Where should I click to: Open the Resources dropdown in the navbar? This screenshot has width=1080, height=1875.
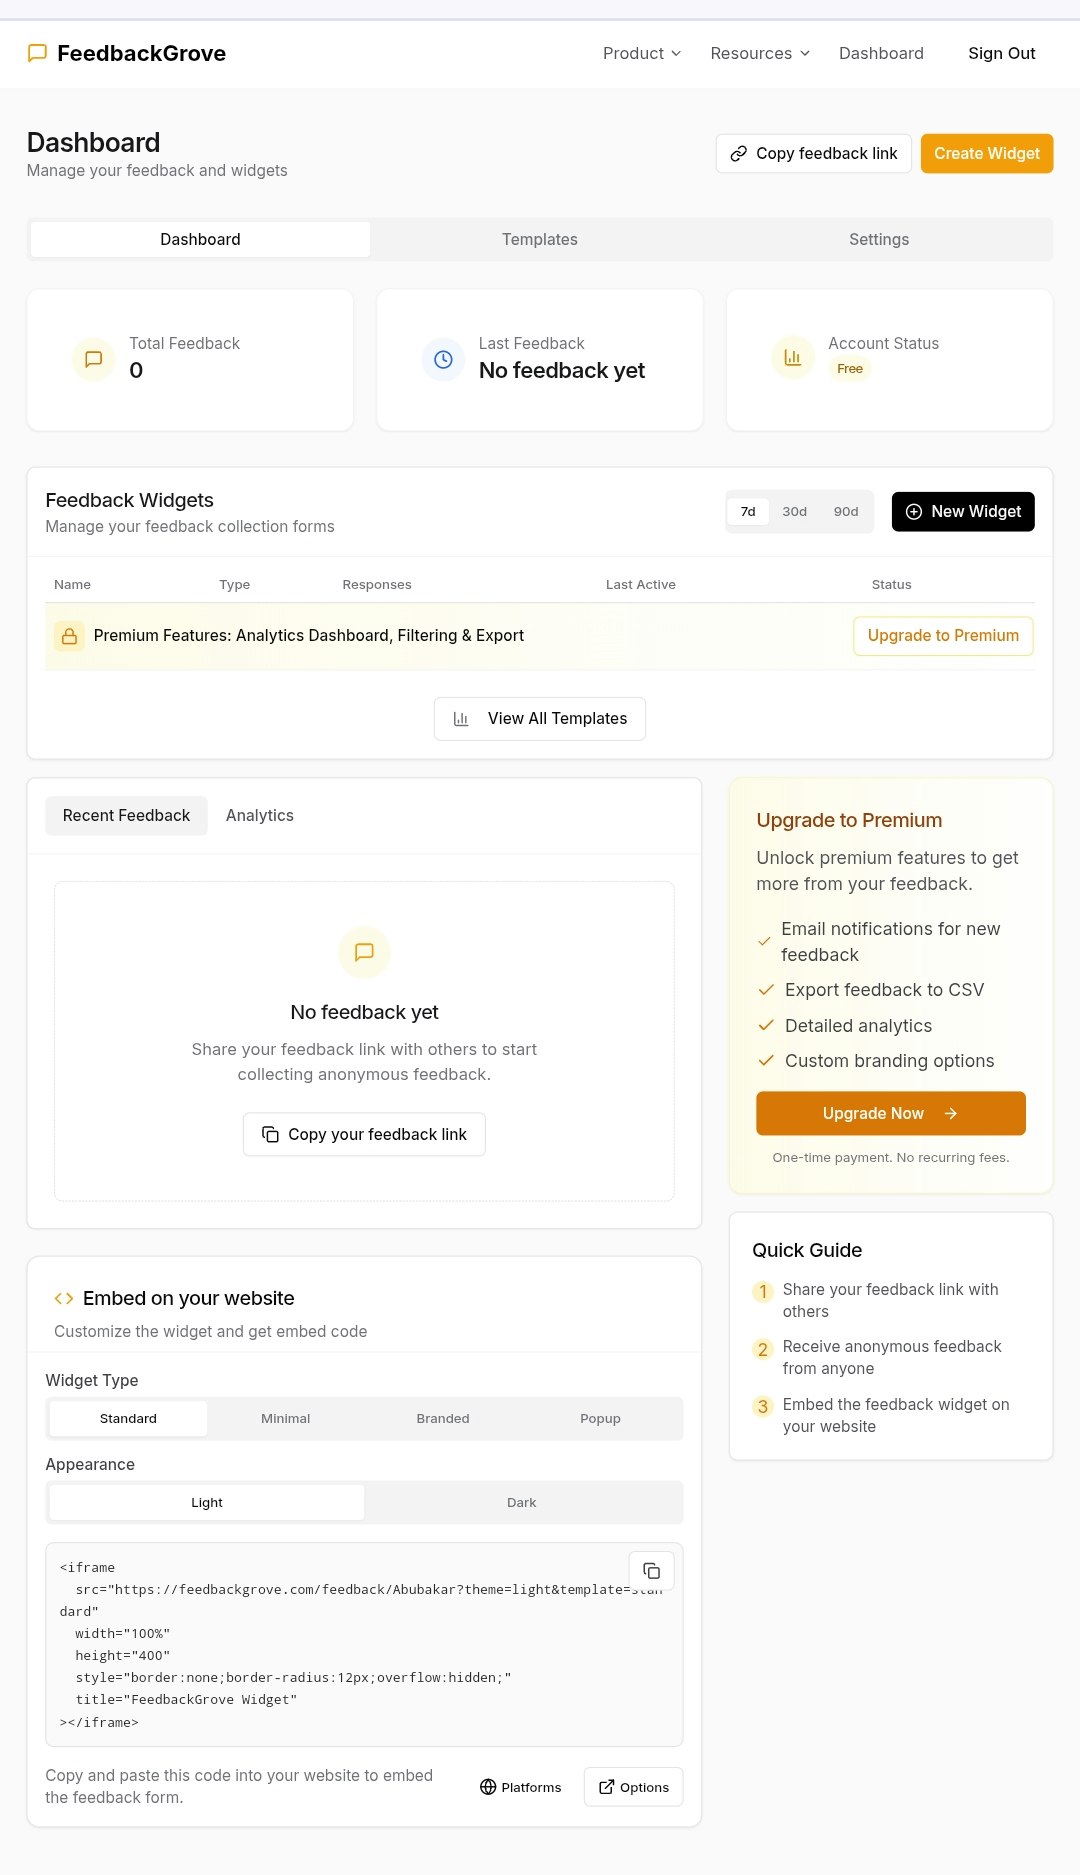coord(760,53)
